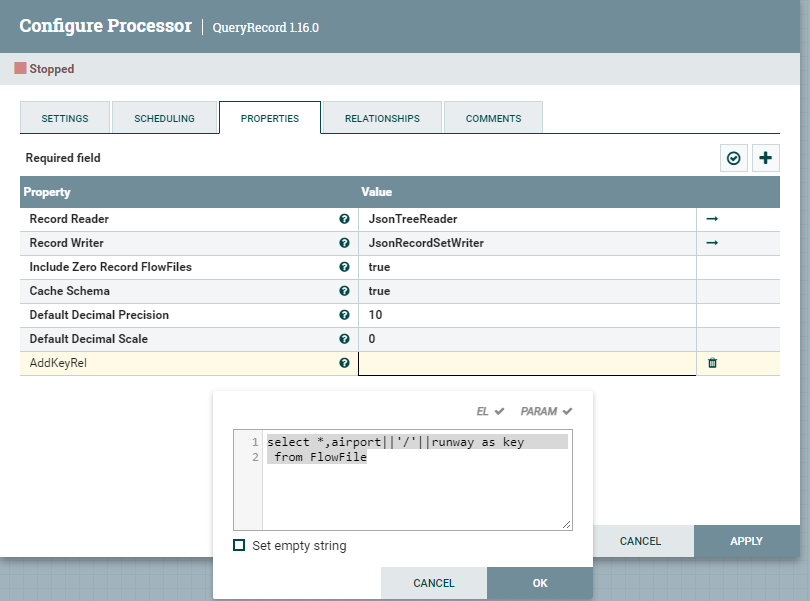Switch to the Comments tab

(493, 118)
